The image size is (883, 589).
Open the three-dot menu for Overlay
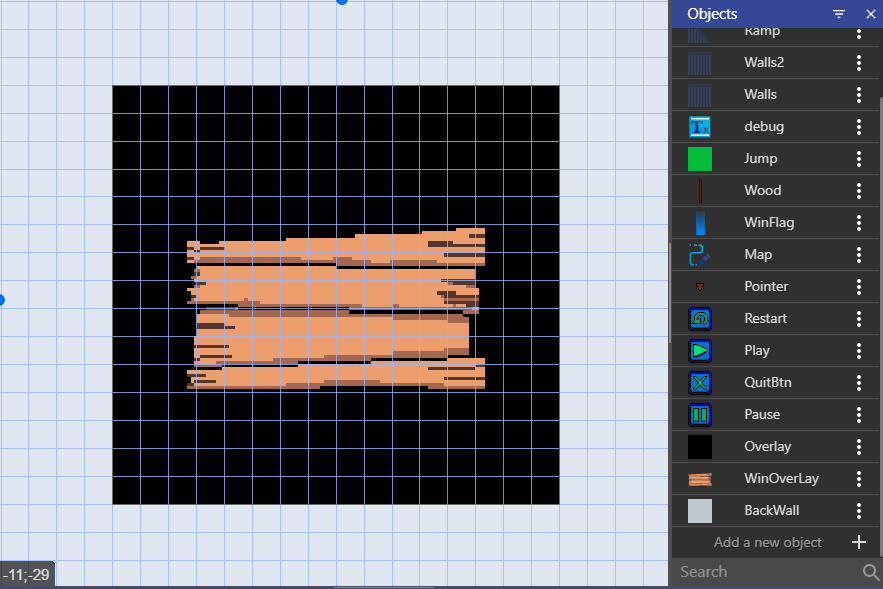click(x=859, y=447)
